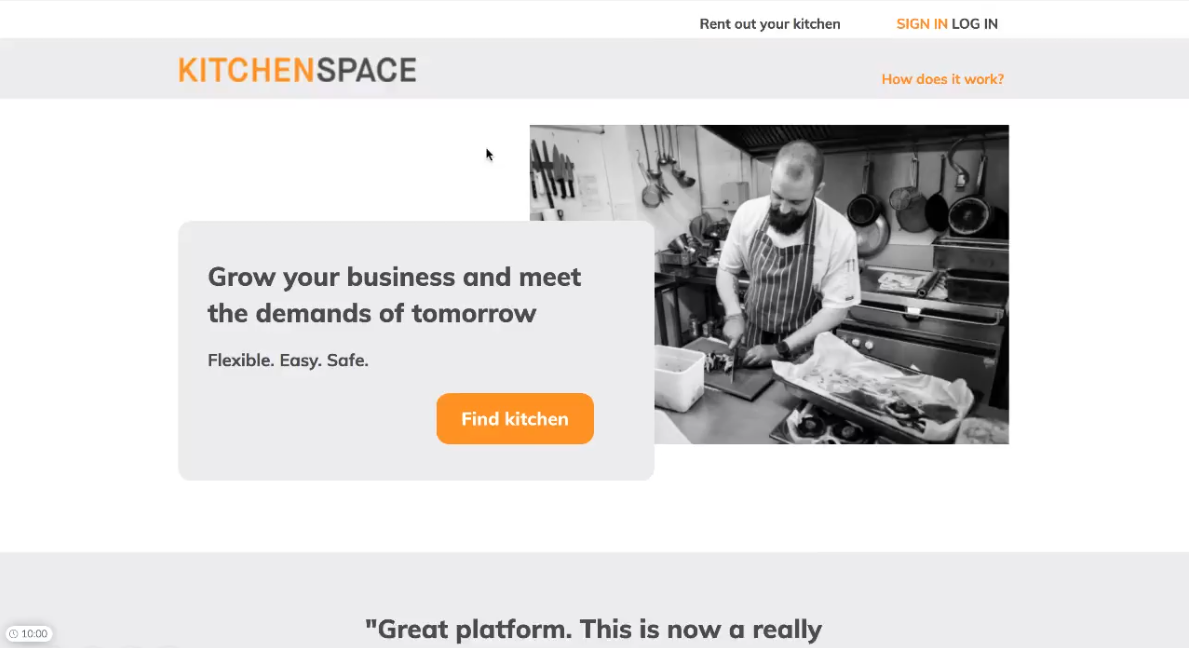Select the Flexible. Easy. Safe. tagline
This screenshot has height=648, width=1189.
tap(288, 360)
